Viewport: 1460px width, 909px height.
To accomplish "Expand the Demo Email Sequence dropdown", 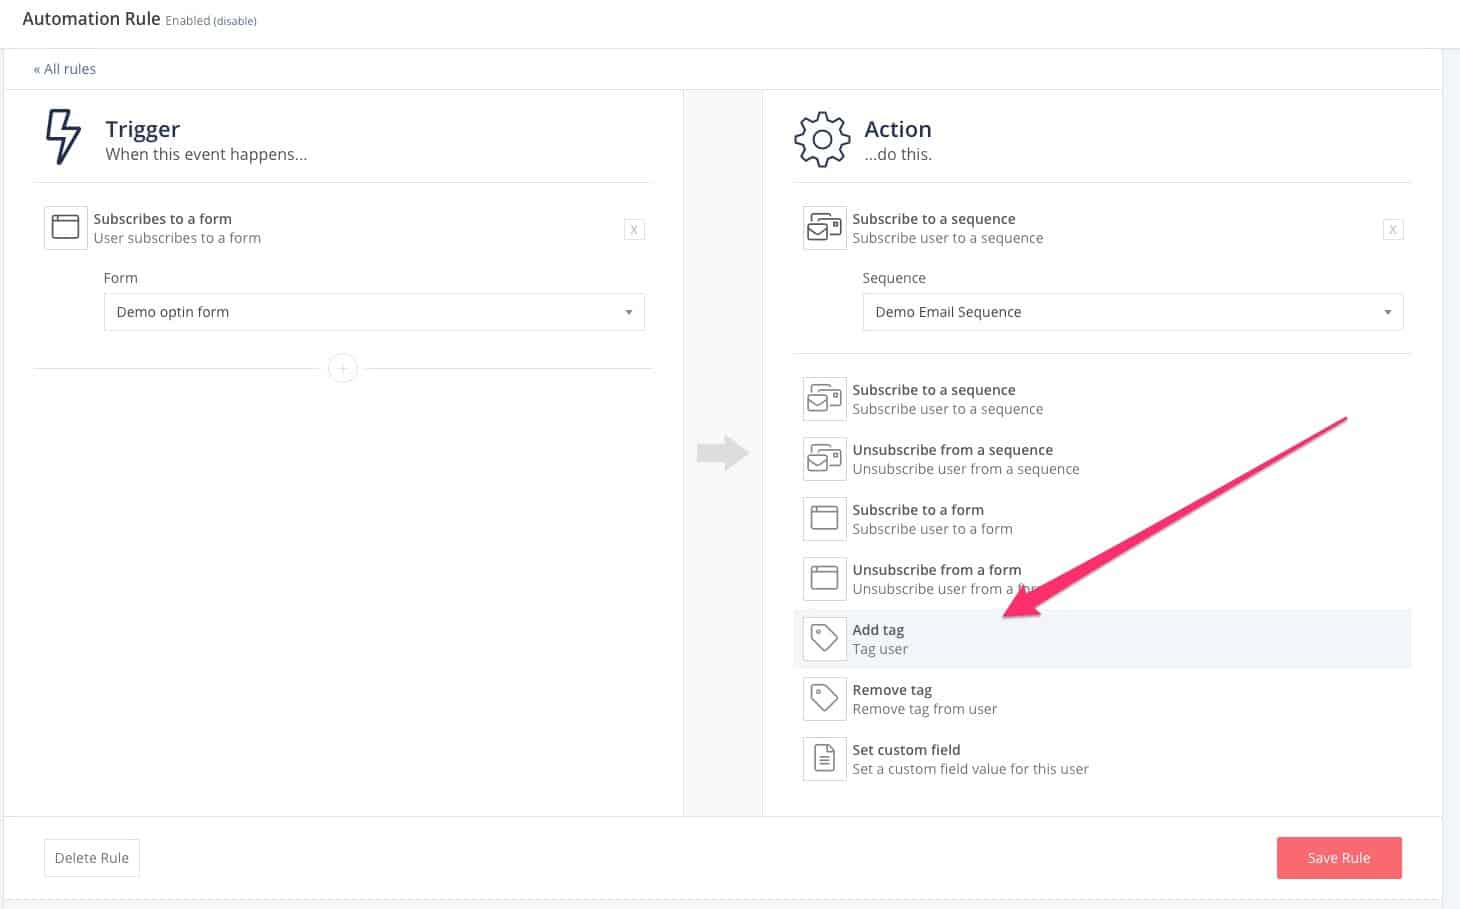I will 1132,312.
